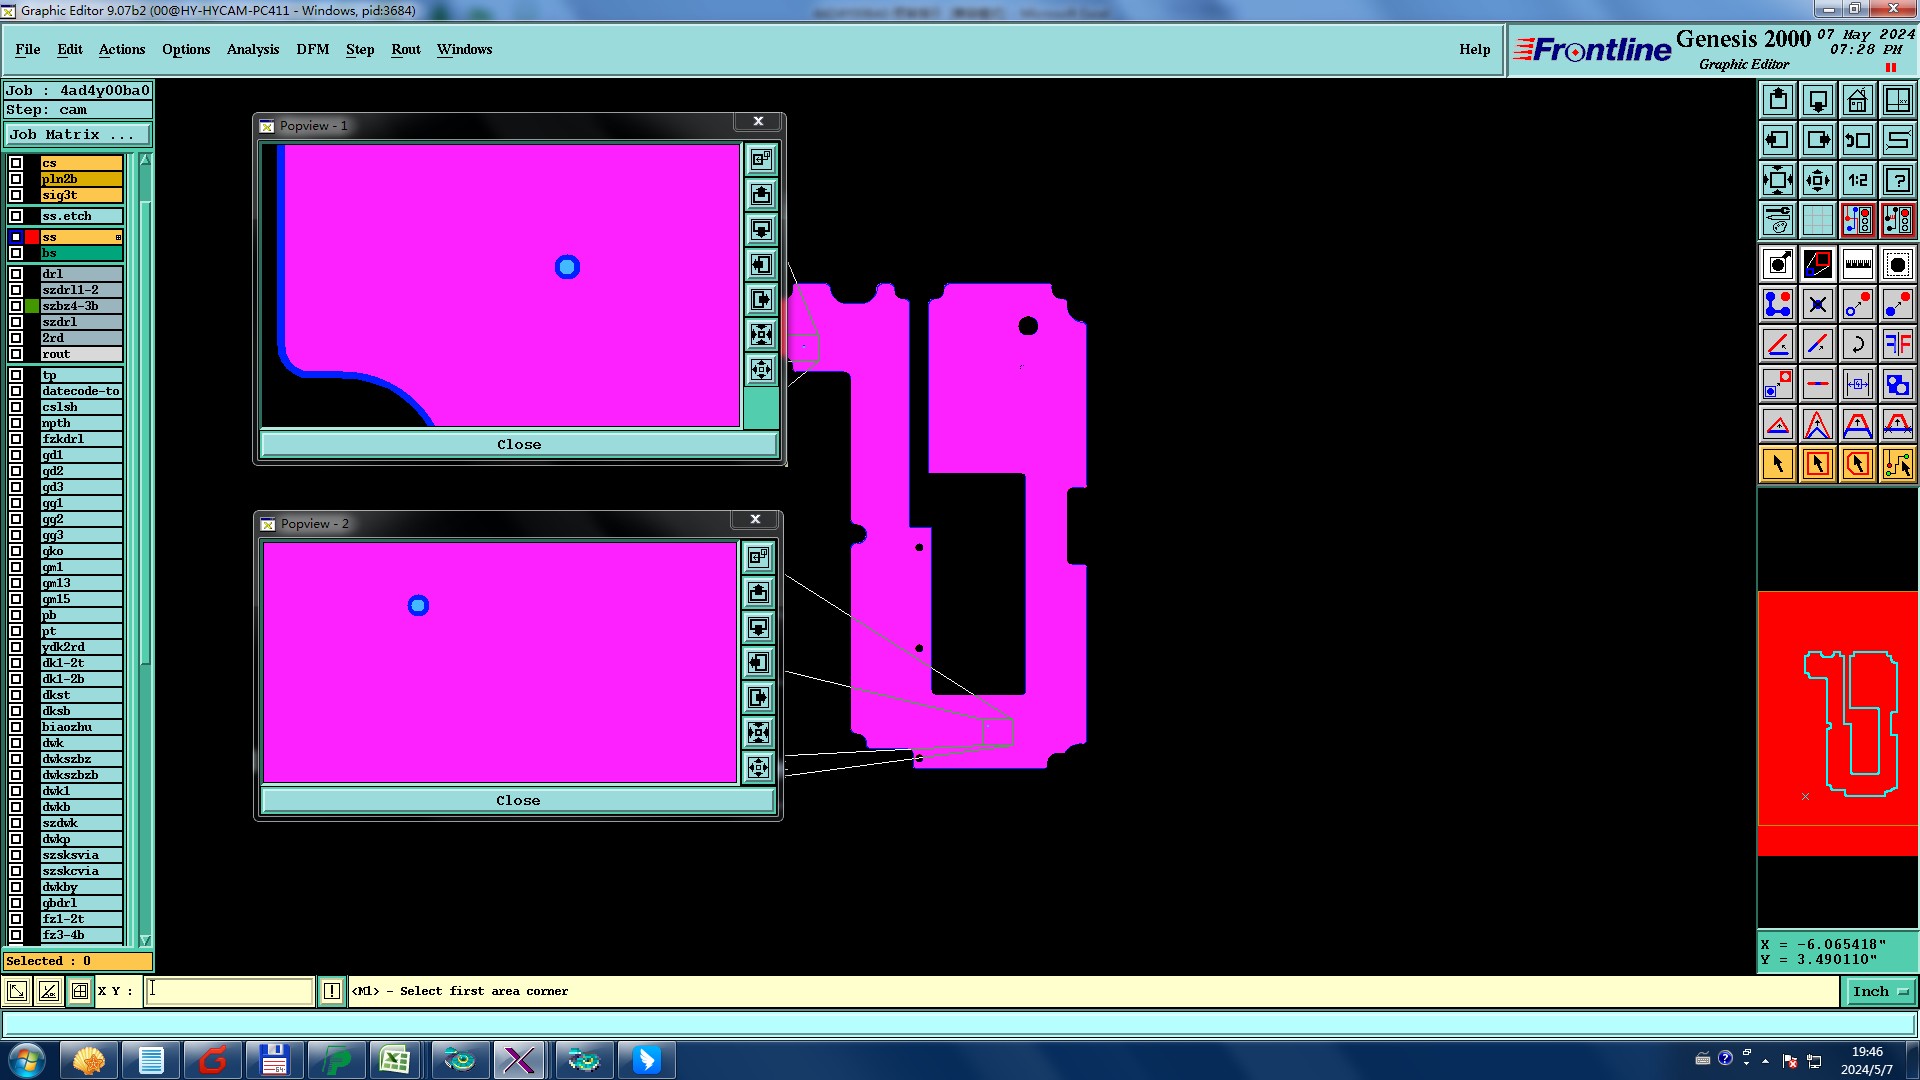
Task: Select the delete feature X icon
Action: point(1817,304)
